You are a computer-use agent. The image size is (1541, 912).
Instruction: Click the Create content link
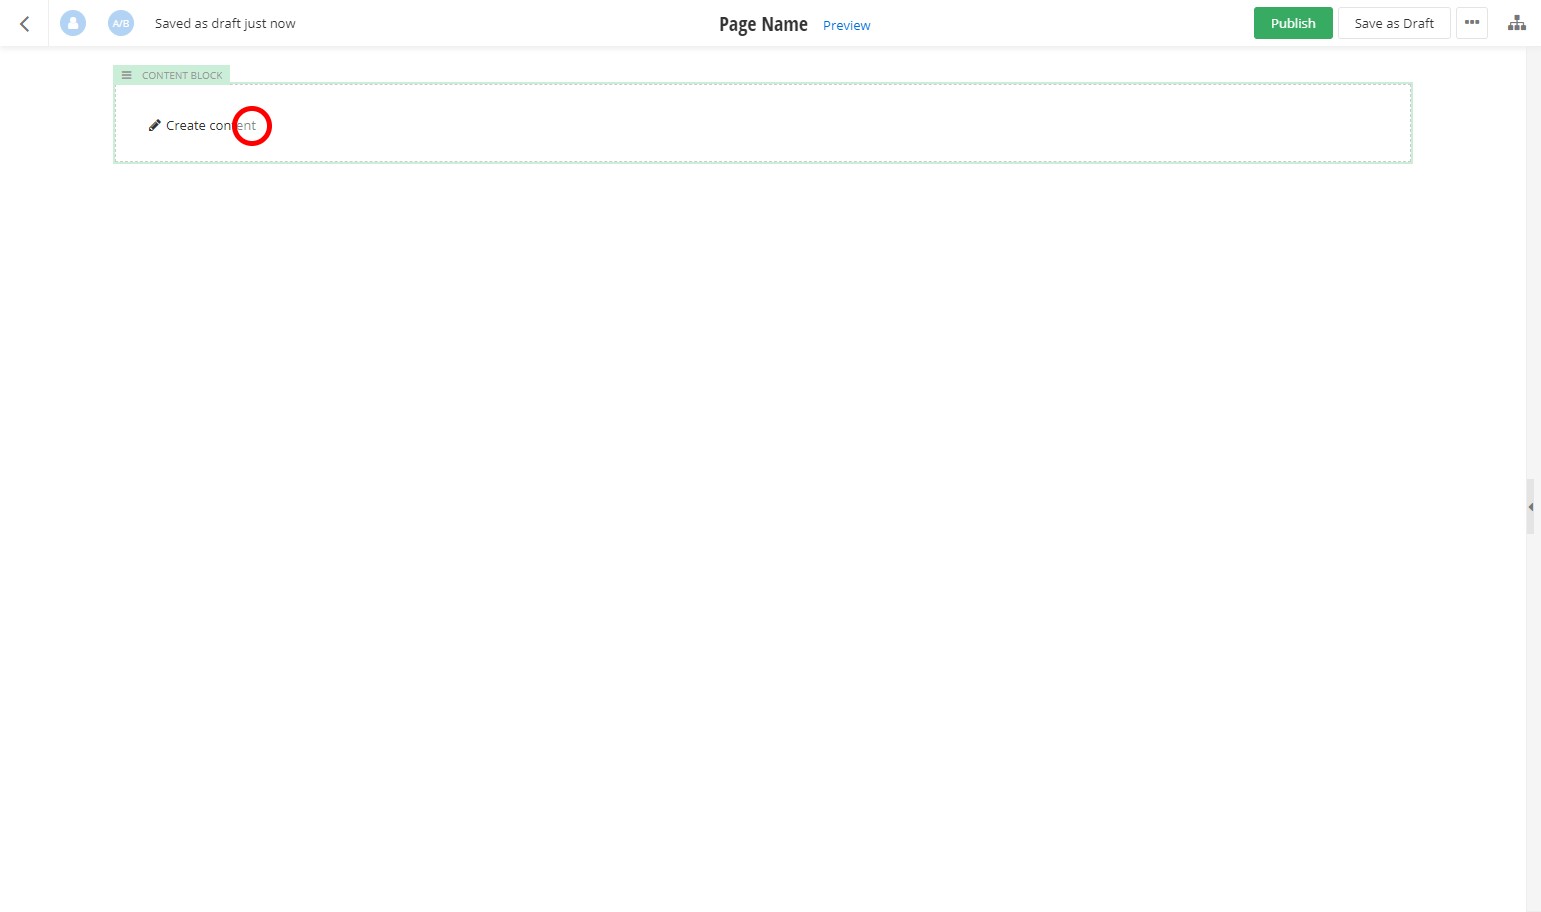click(211, 125)
